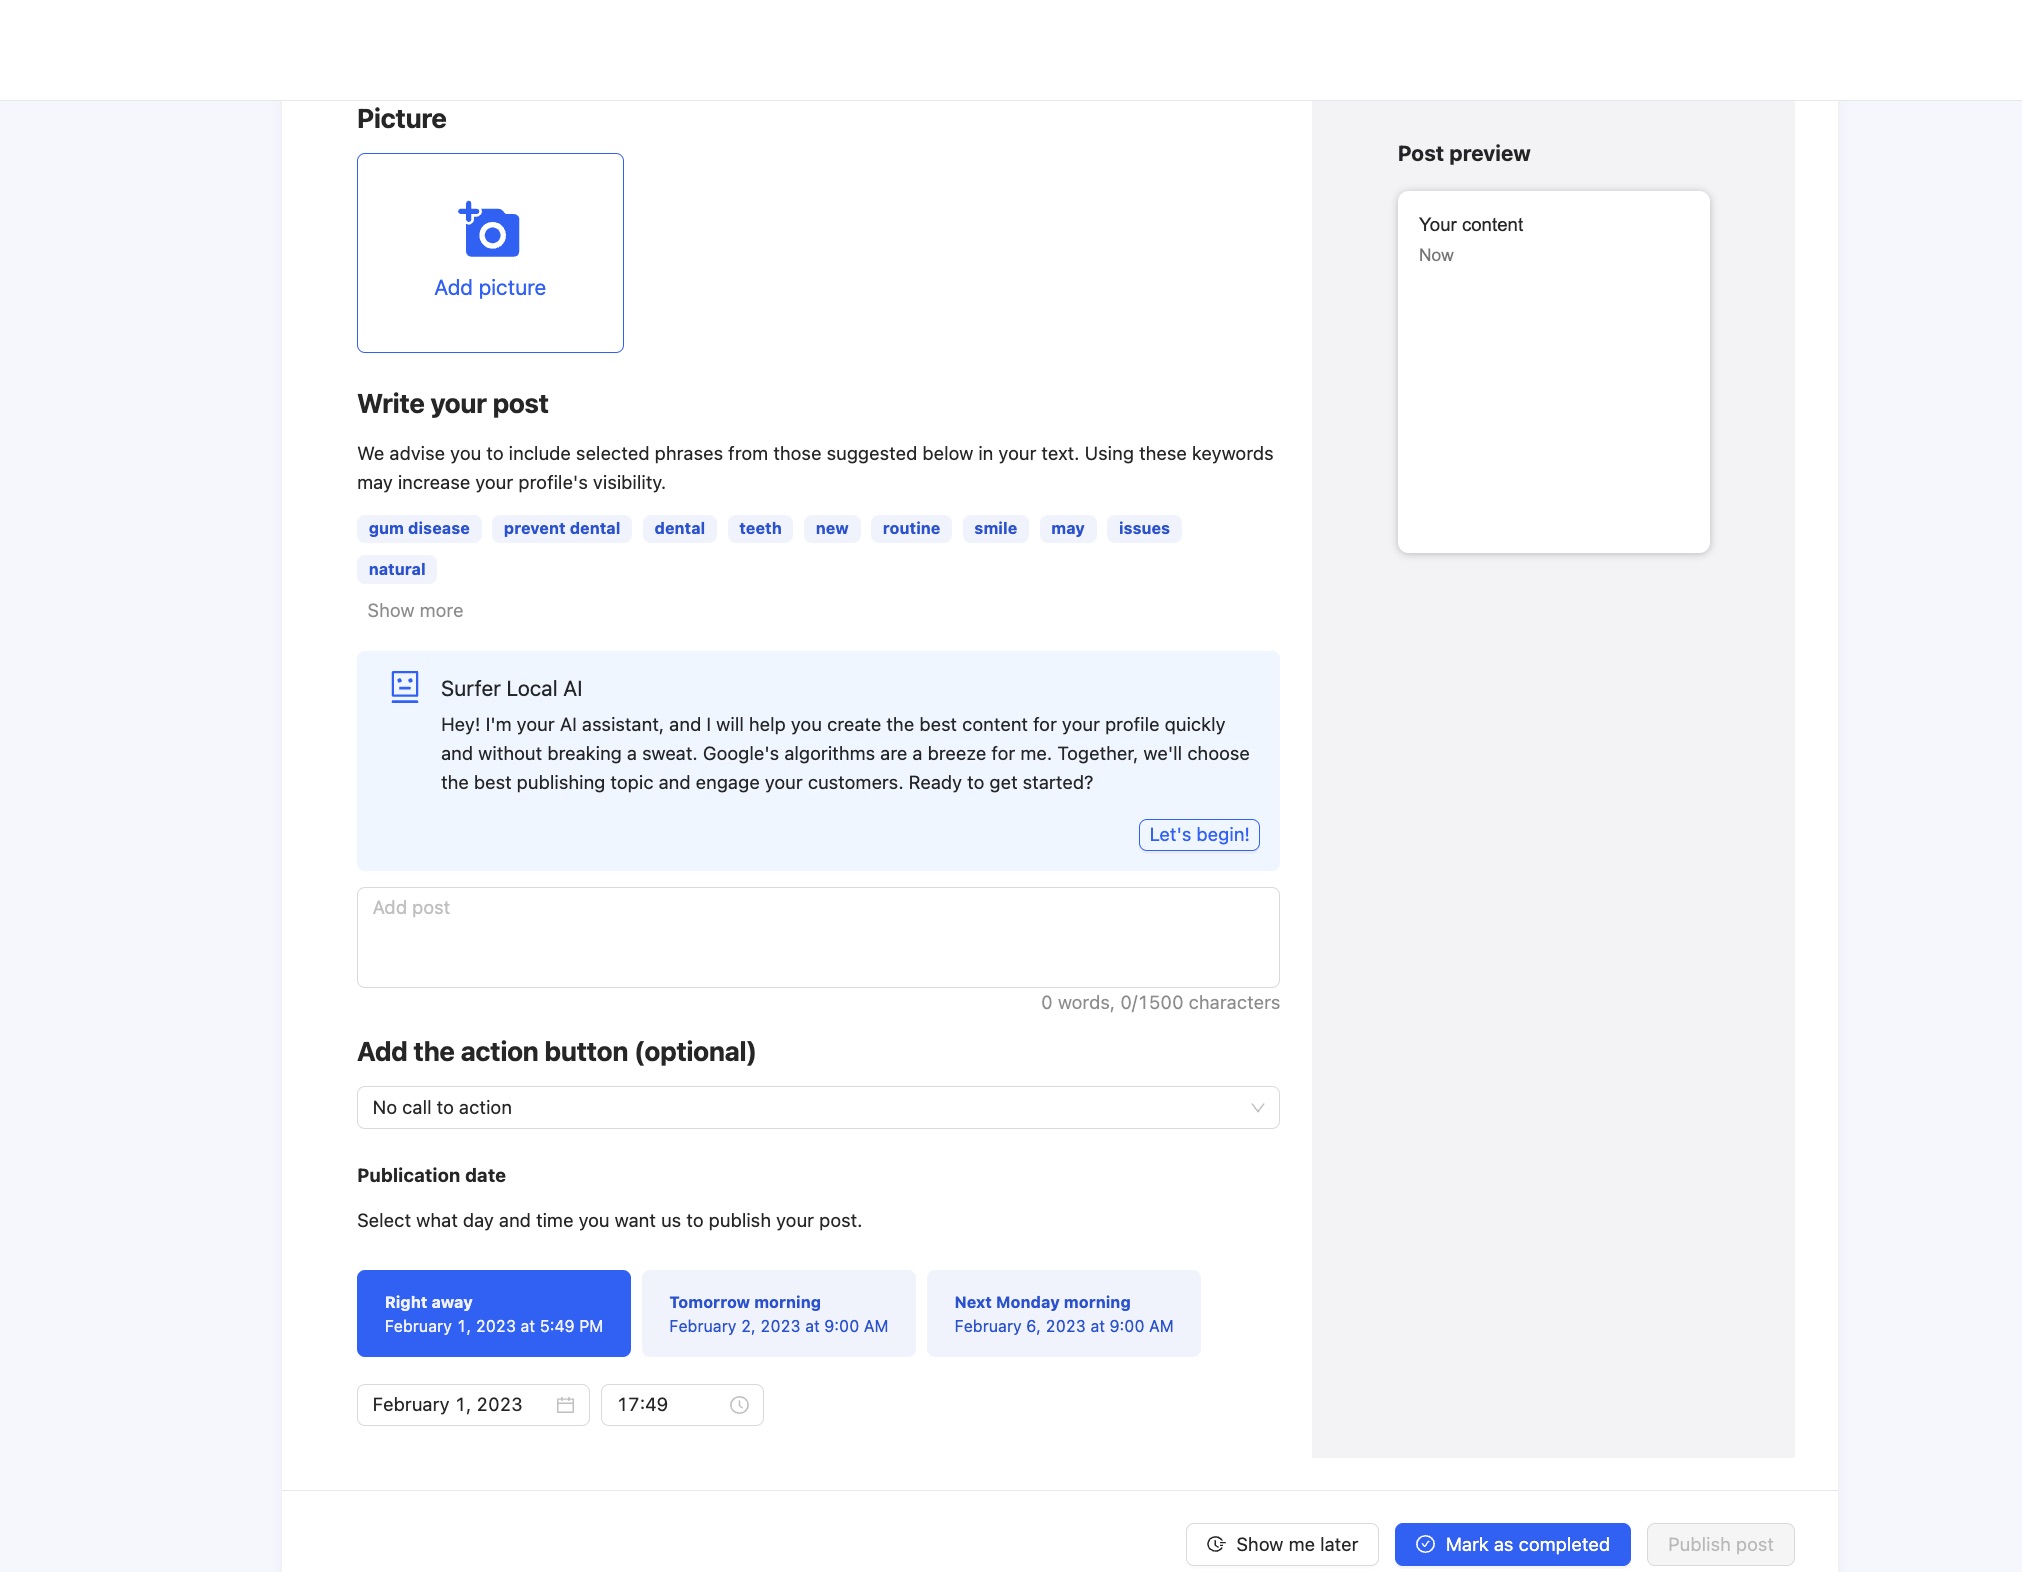This screenshot has width=2022, height=1572.
Task: Open the No call to action dropdown
Action: pos(817,1107)
